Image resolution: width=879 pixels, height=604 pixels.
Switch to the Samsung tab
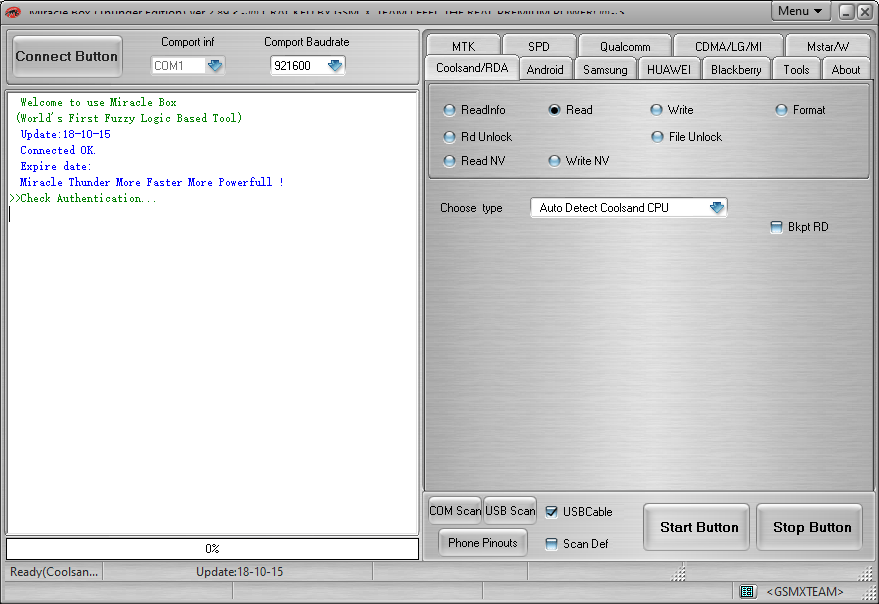tap(605, 69)
